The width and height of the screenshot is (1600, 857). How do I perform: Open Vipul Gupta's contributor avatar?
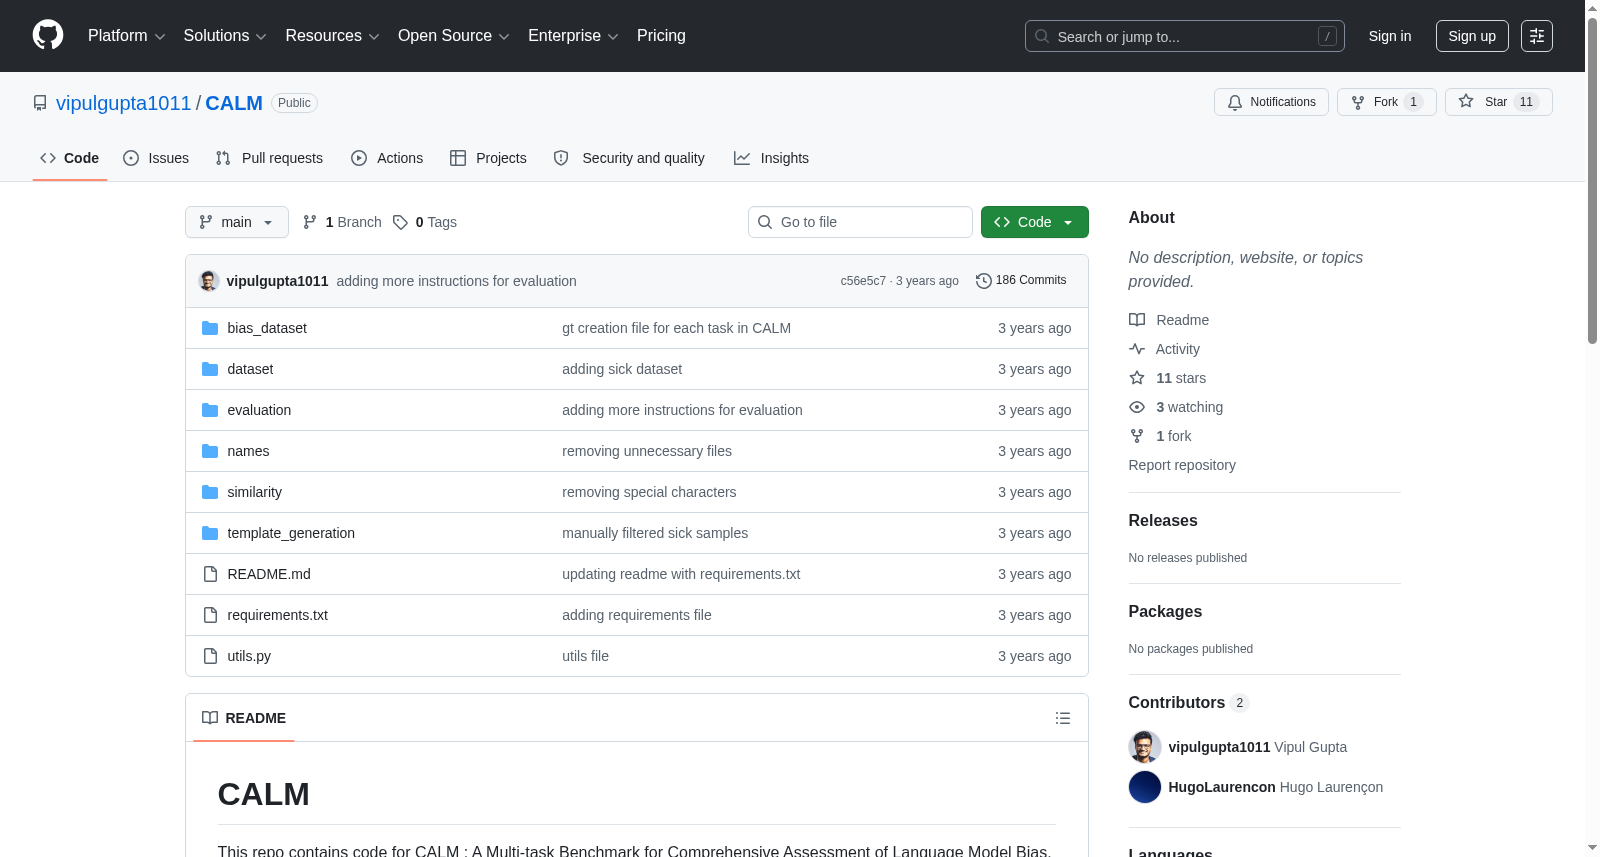click(1145, 747)
